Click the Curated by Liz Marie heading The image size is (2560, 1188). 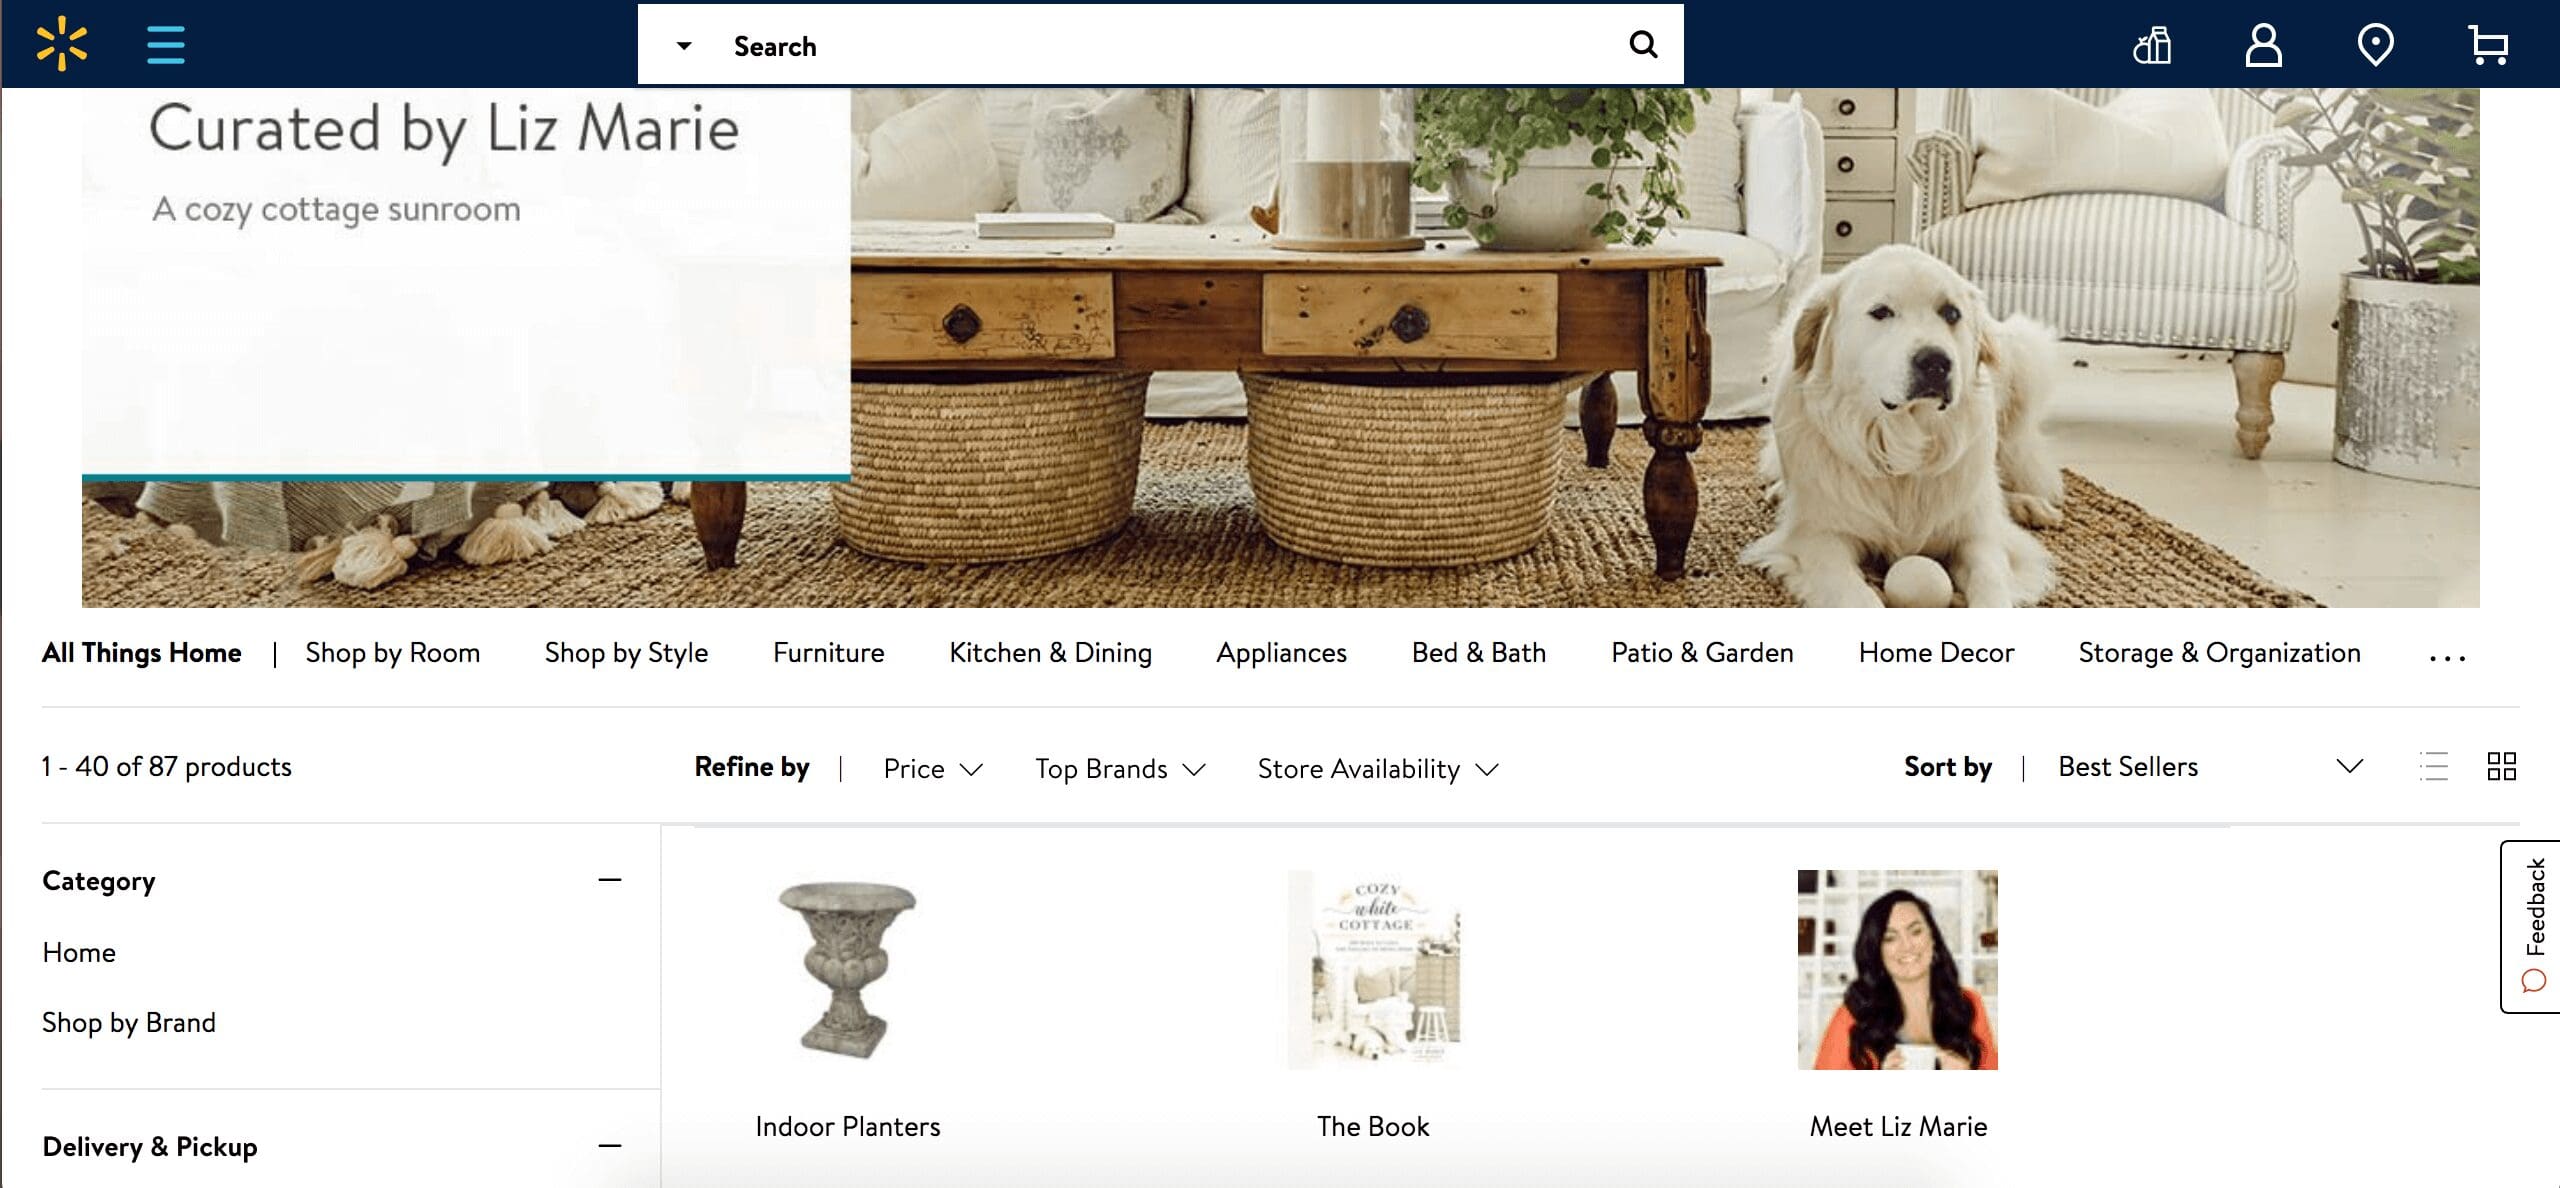click(x=444, y=130)
